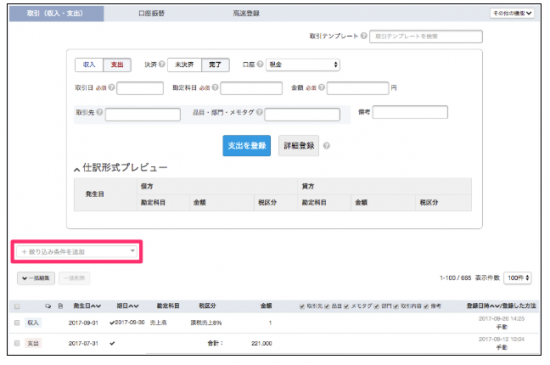The height and width of the screenshot is (365, 550).
Task: Click date 2017-07-31 in table
Action: [x=83, y=343]
